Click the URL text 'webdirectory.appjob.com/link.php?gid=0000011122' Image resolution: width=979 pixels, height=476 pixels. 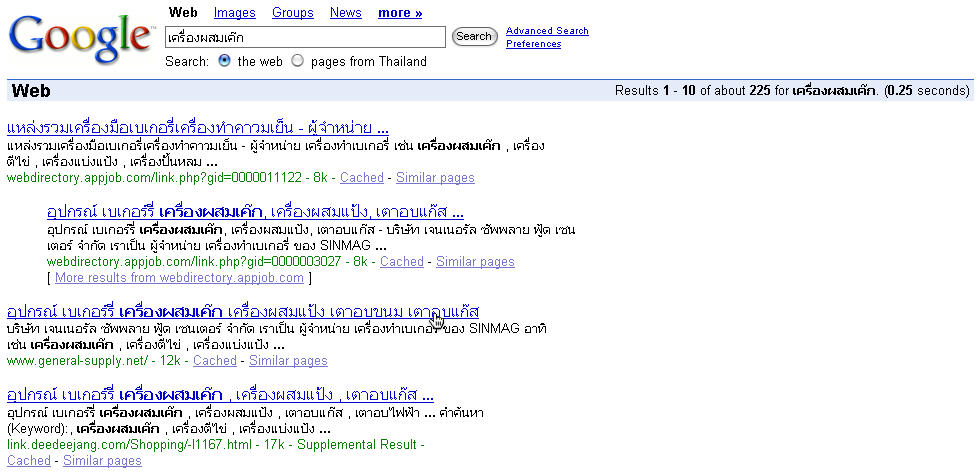click(154, 177)
